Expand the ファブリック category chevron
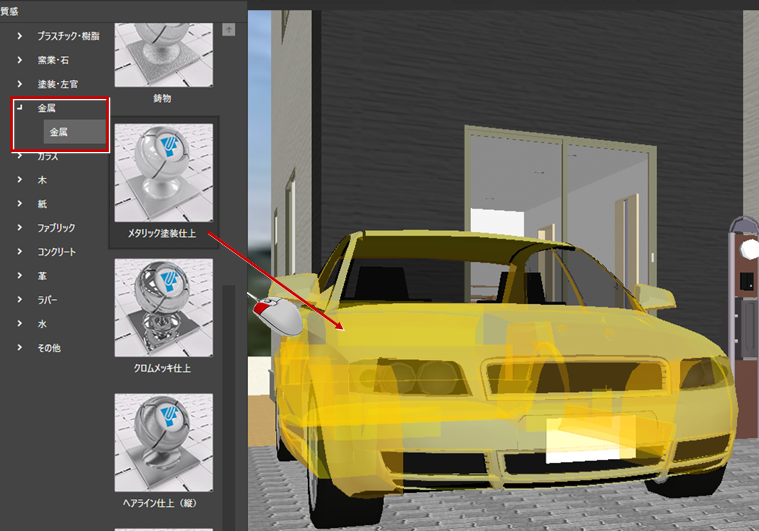The height and width of the screenshot is (531, 759). tap(19, 228)
